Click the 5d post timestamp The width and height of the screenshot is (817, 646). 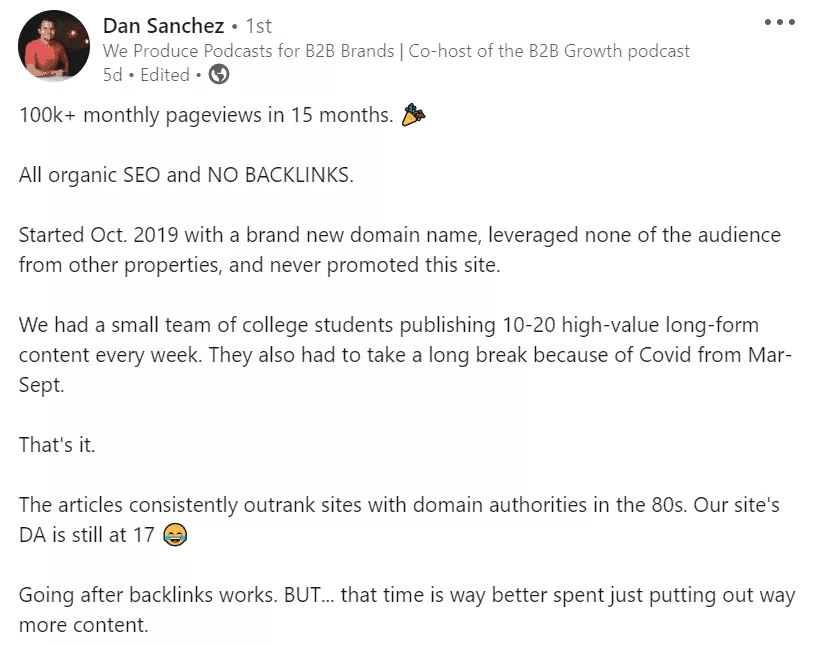[x=112, y=75]
